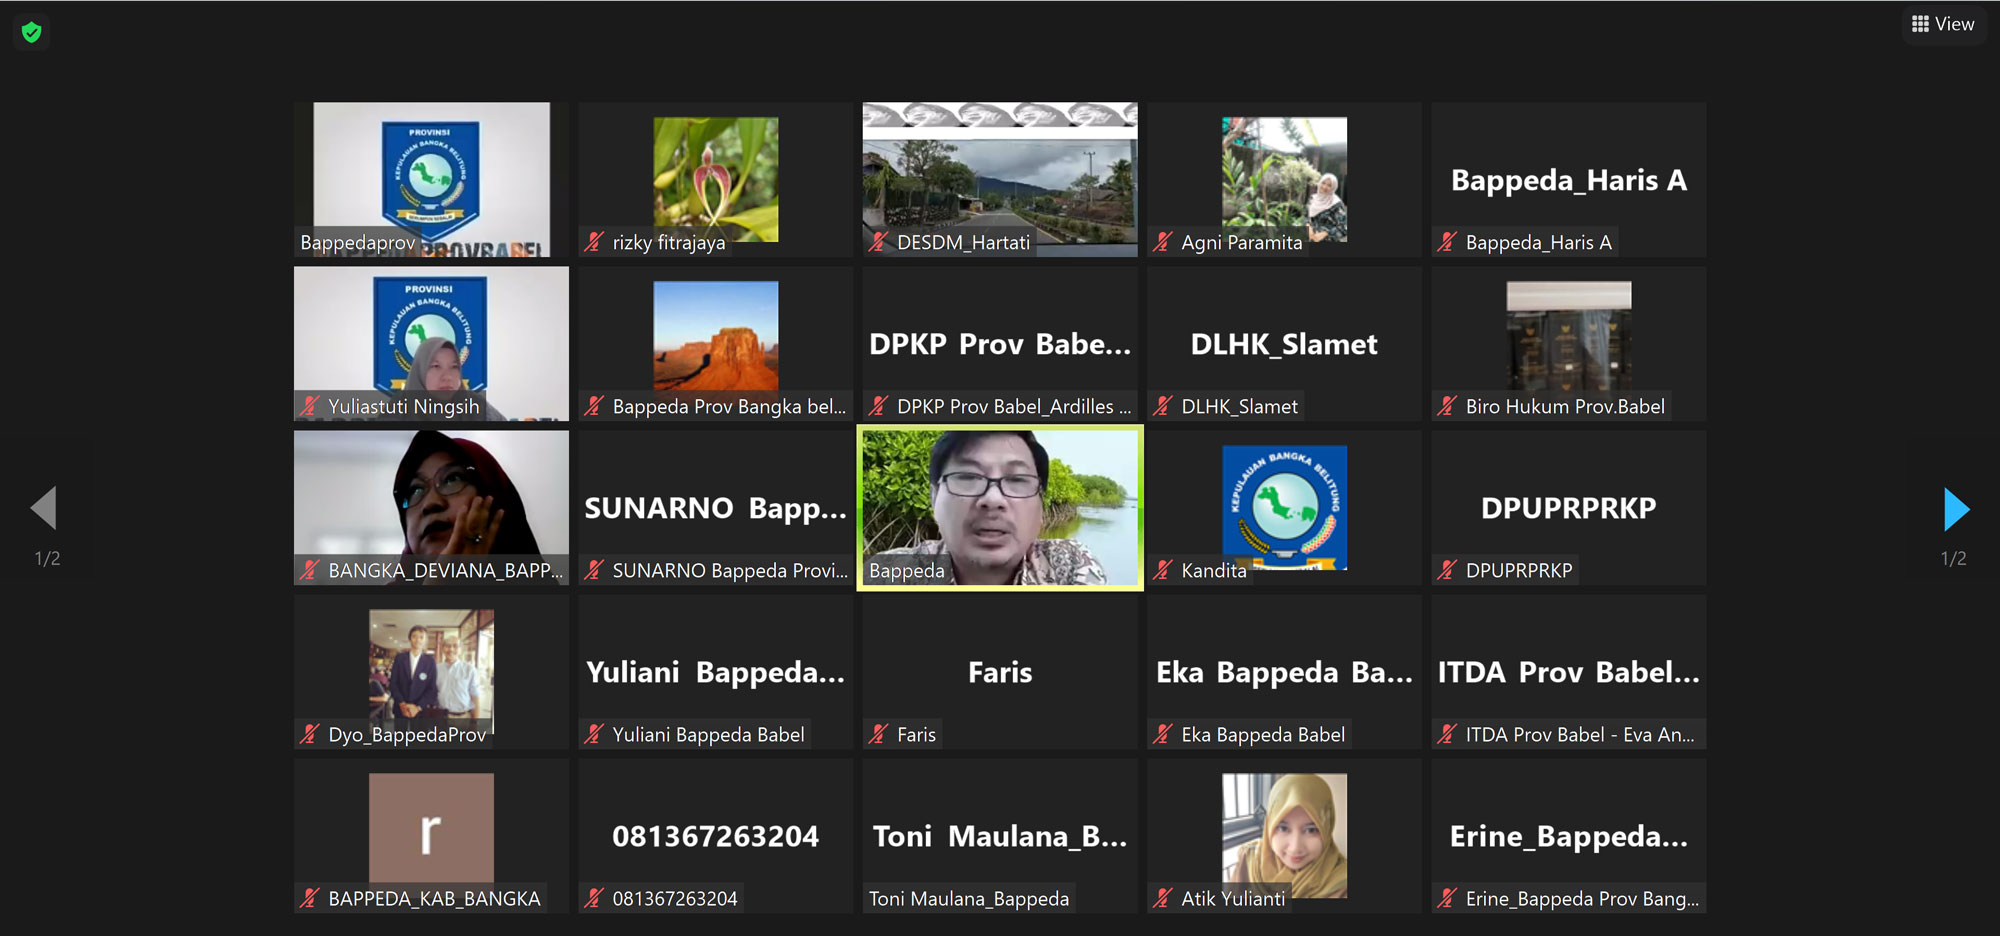
Task: Open the View layout menu
Action: coord(1943,24)
